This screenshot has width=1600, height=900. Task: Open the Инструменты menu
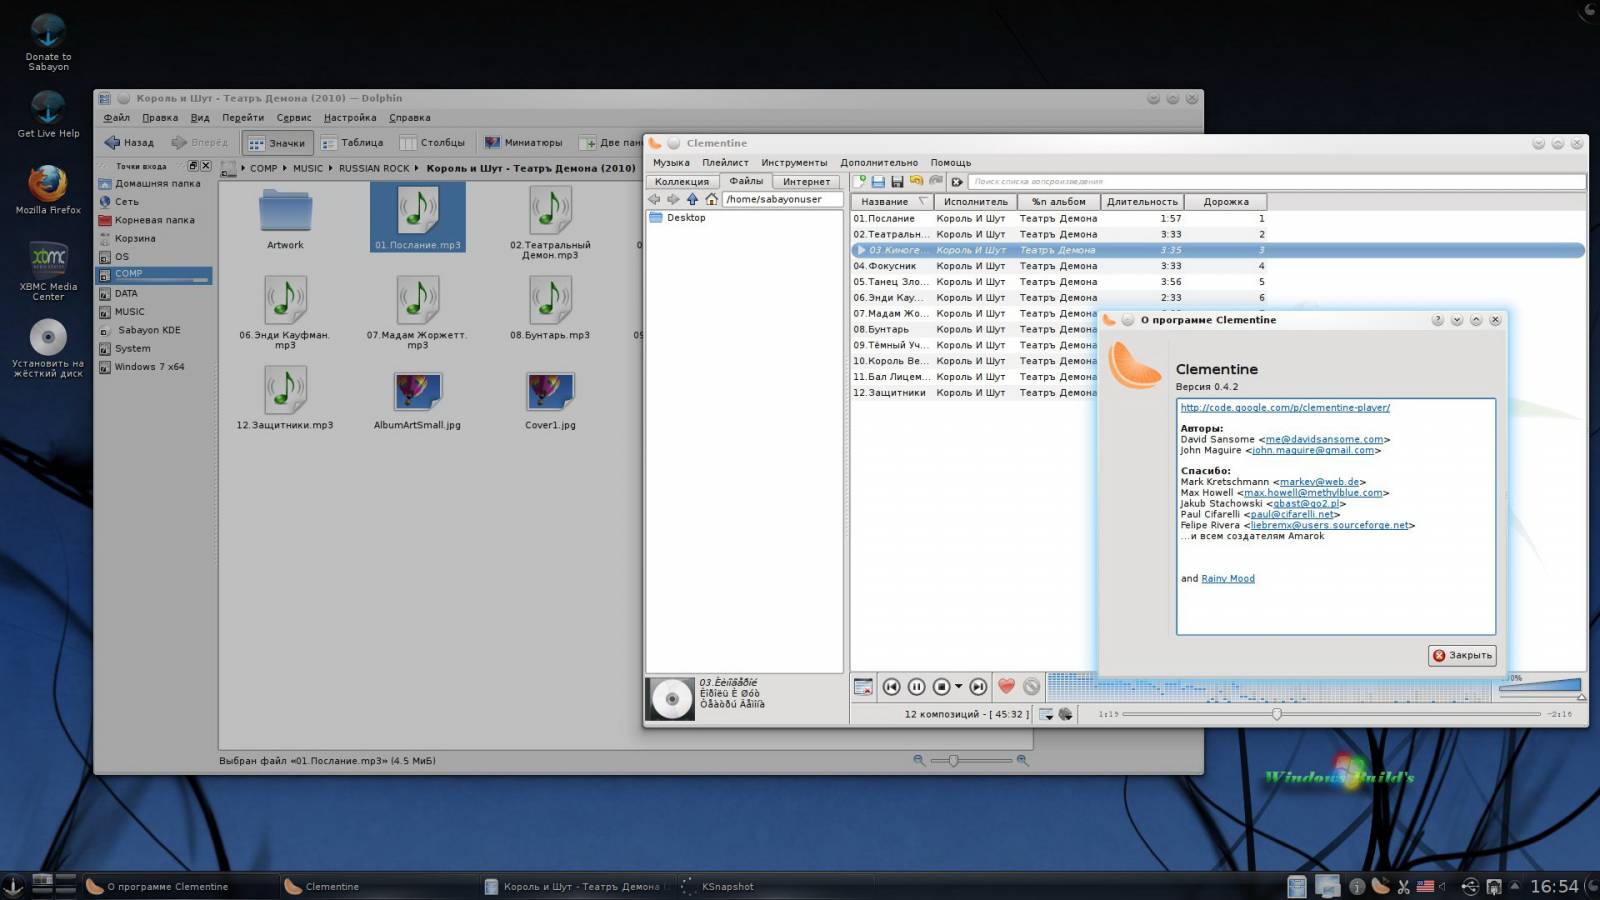tap(794, 162)
